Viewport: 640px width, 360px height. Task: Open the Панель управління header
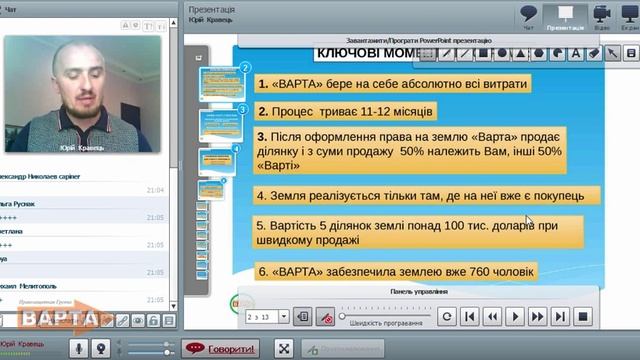[x=418, y=291]
